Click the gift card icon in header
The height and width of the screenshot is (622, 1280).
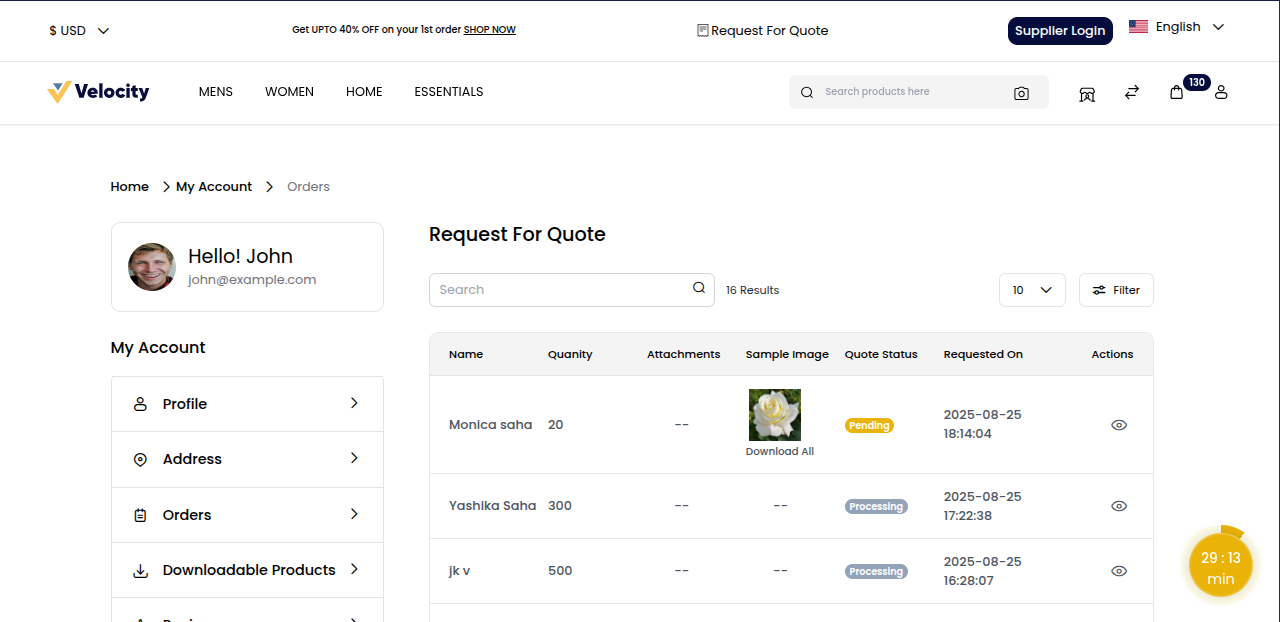1086,92
